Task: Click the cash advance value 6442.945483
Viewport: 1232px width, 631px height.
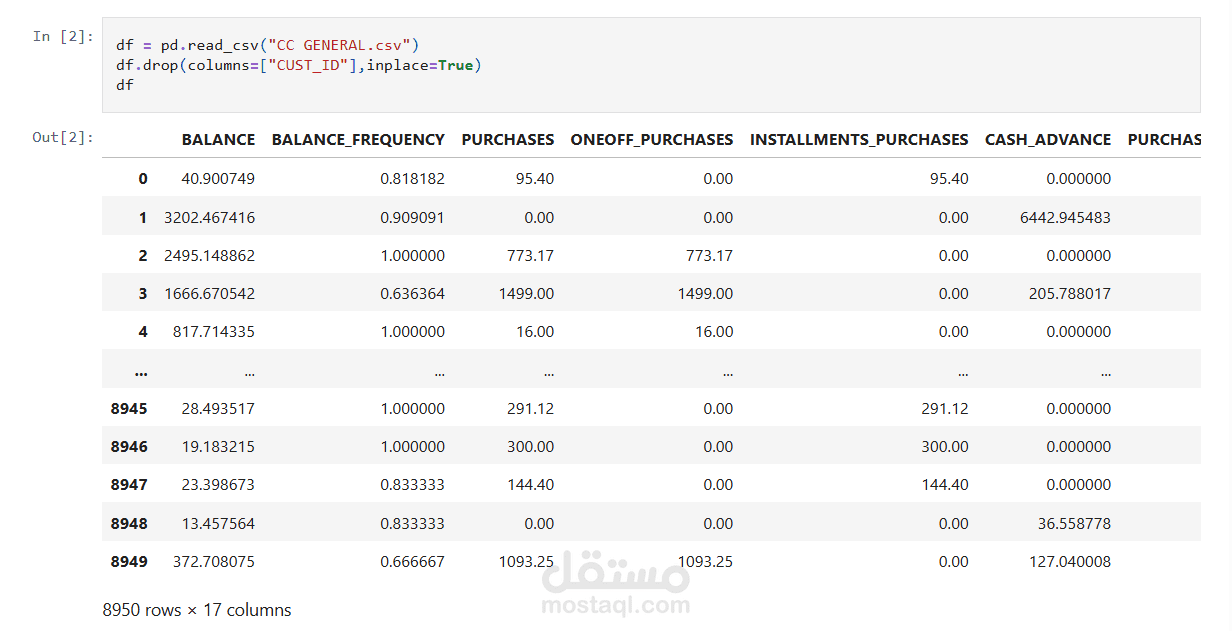Action: [x=1062, y=217]
